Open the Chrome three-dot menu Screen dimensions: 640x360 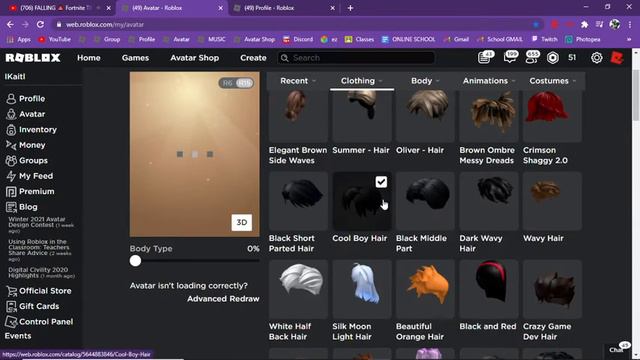click(630, 24)
